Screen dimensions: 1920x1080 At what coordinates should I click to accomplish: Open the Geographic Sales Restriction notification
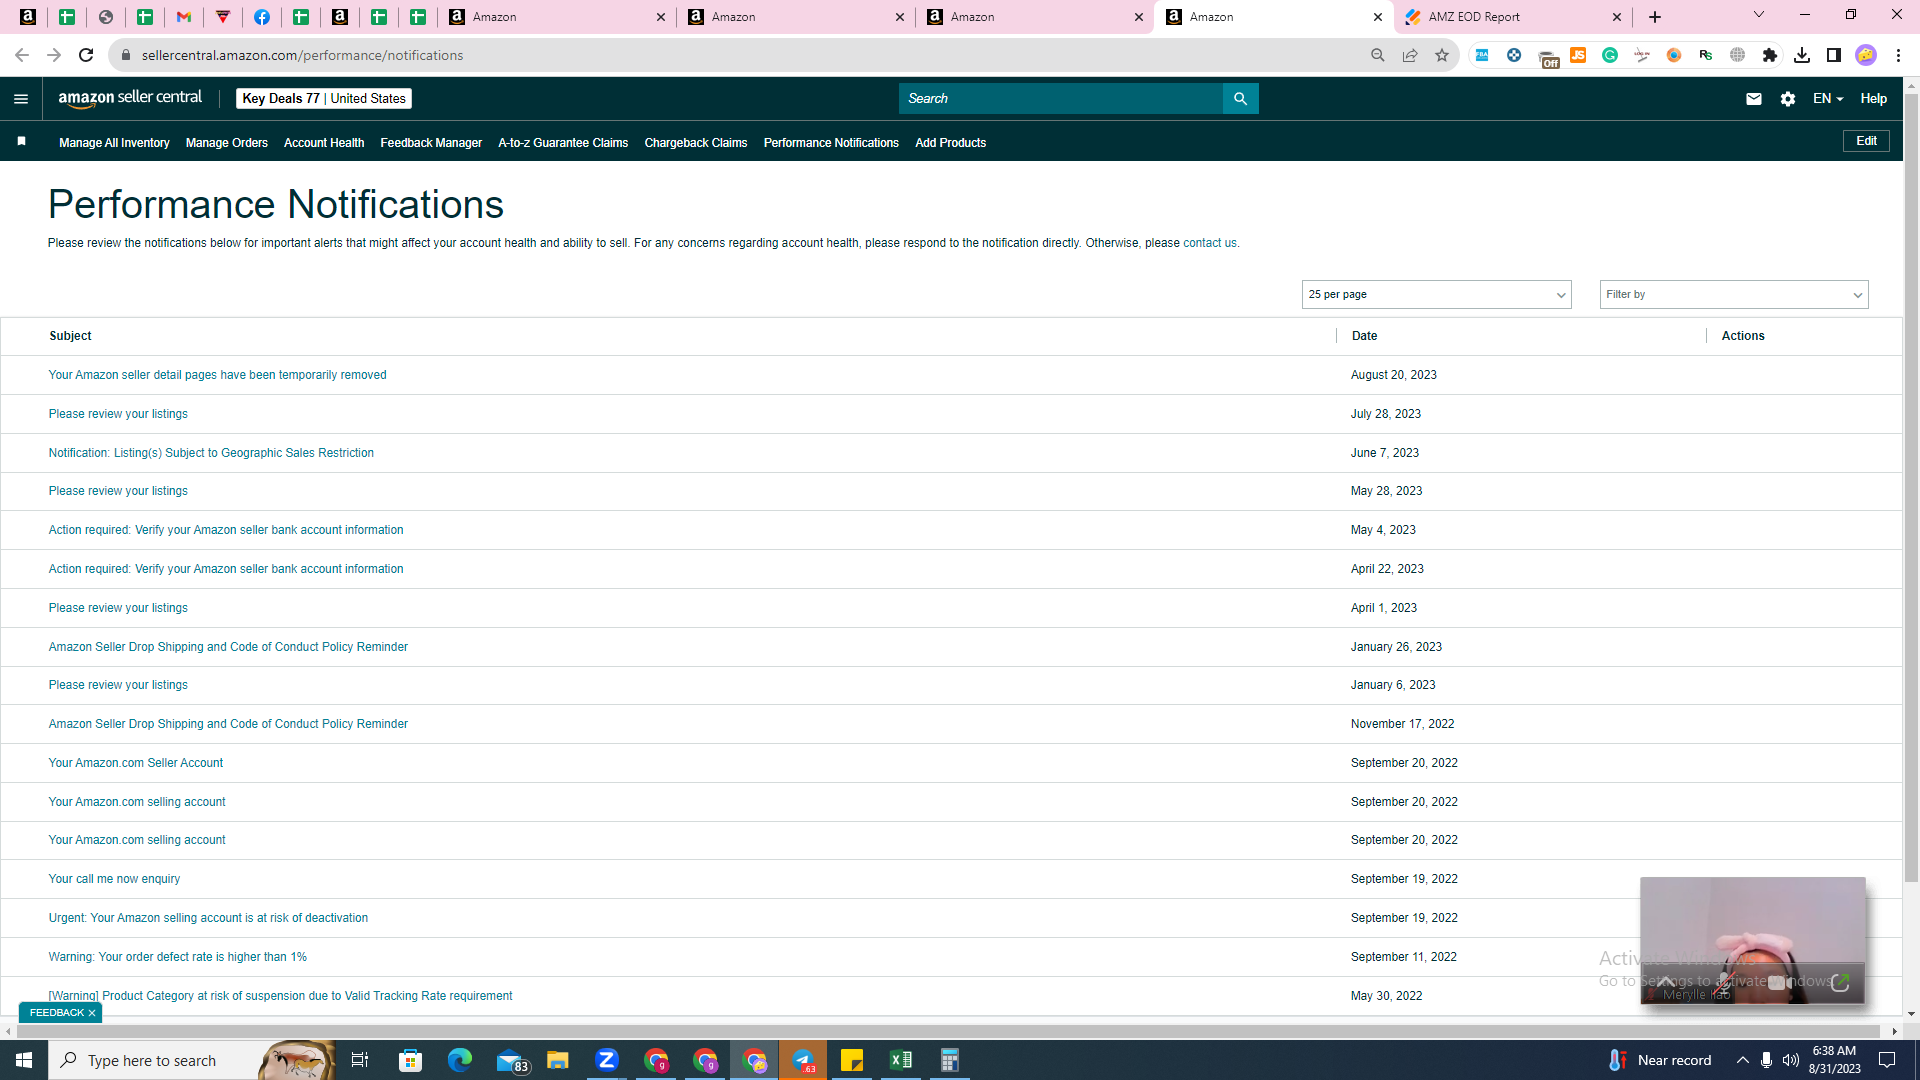(211, 453)
